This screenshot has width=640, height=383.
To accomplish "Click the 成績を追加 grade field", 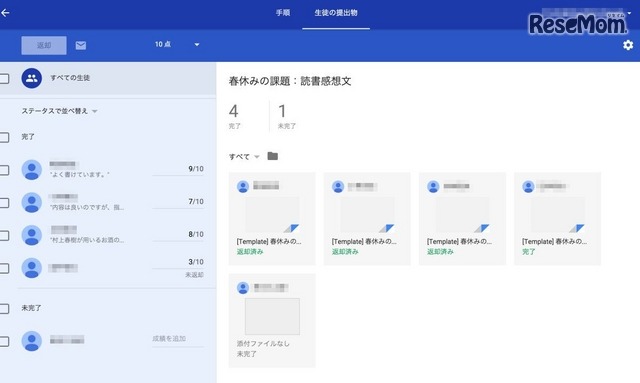I will (x=178, y=339).
